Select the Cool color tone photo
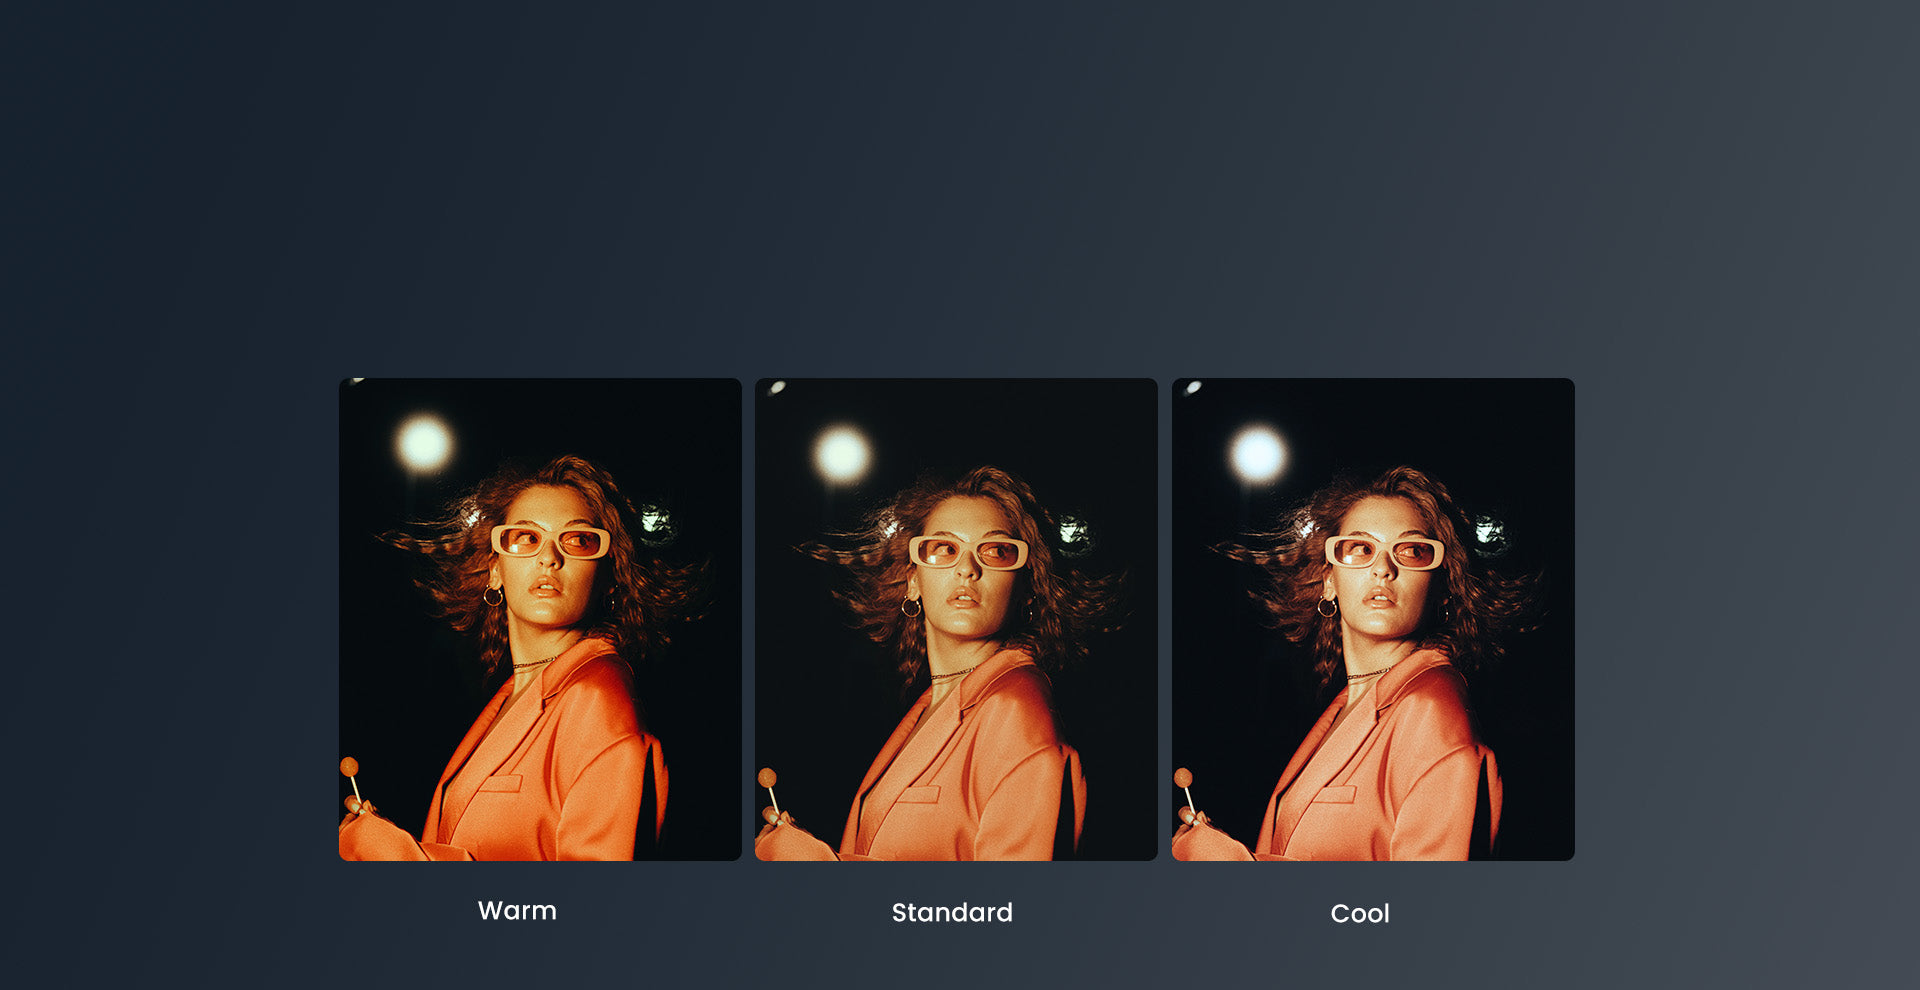Viewport: 1920px width, 990px height. click(1373, 619)
